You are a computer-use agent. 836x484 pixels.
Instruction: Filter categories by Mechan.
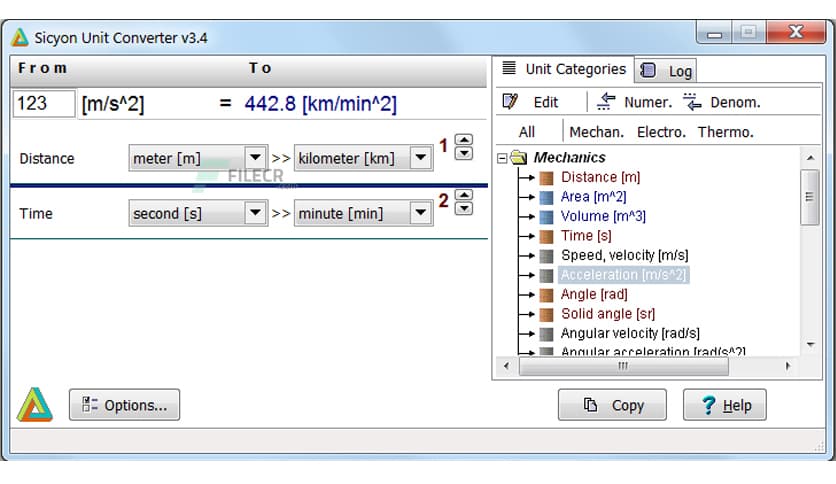pos(597,132)
